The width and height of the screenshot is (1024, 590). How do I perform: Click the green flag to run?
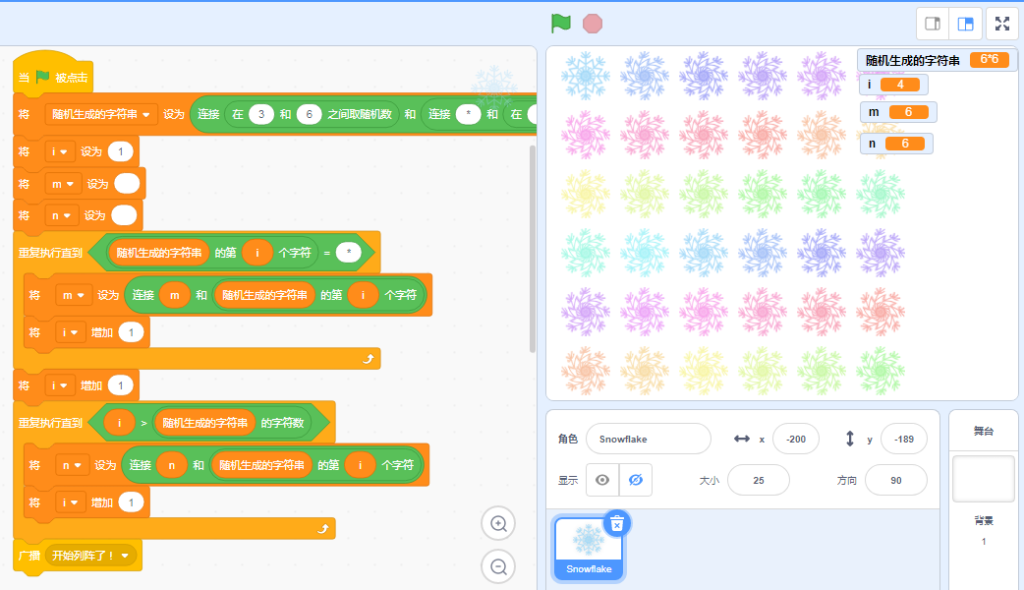560,24
